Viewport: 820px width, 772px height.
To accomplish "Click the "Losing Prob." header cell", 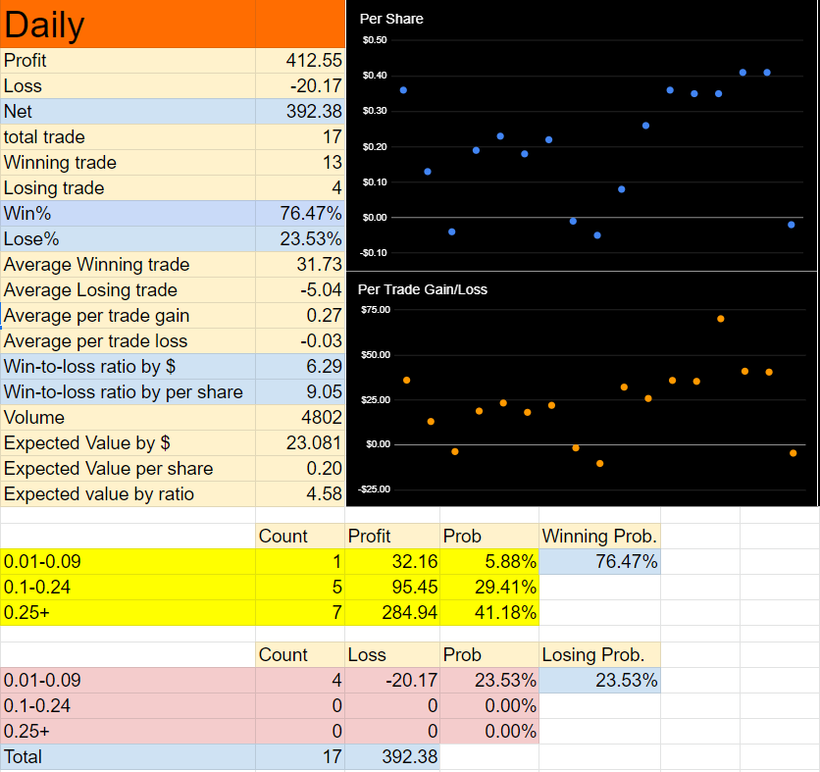I will tap(599, 655).
